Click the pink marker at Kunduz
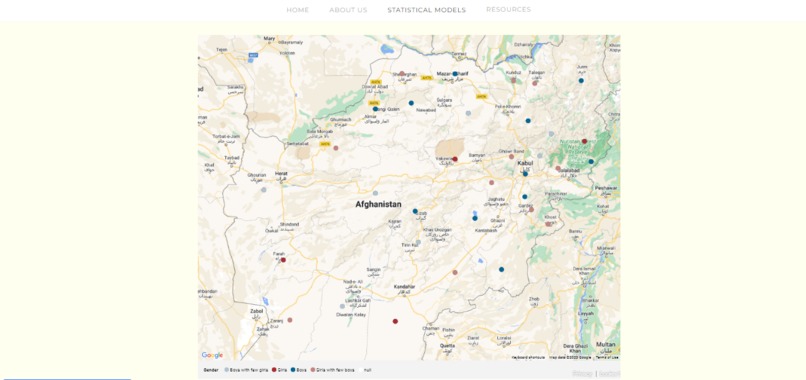Screen dimensions: 806x380 click(513, 80)
